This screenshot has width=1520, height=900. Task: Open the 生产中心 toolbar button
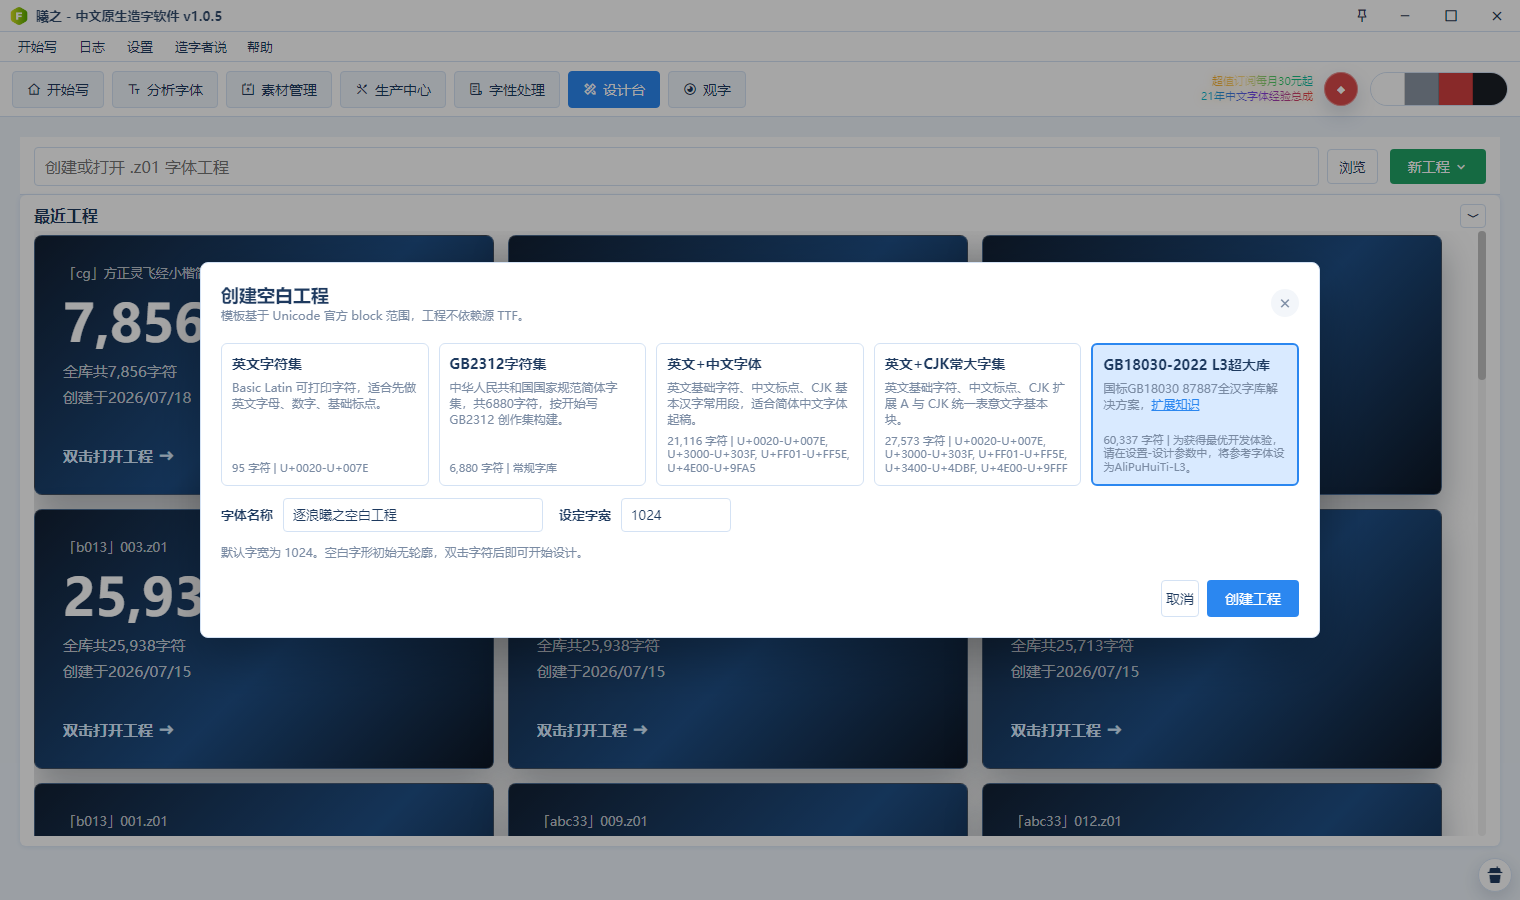[x=393, y=89]
